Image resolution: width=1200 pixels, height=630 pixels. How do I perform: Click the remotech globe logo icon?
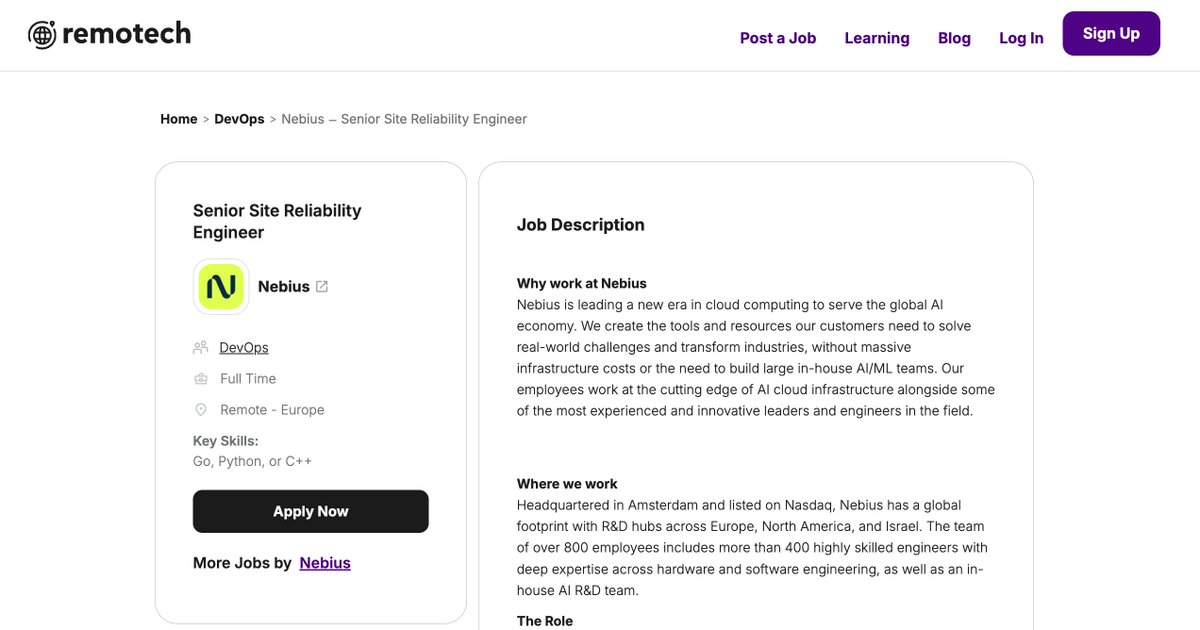click(43, 35)
